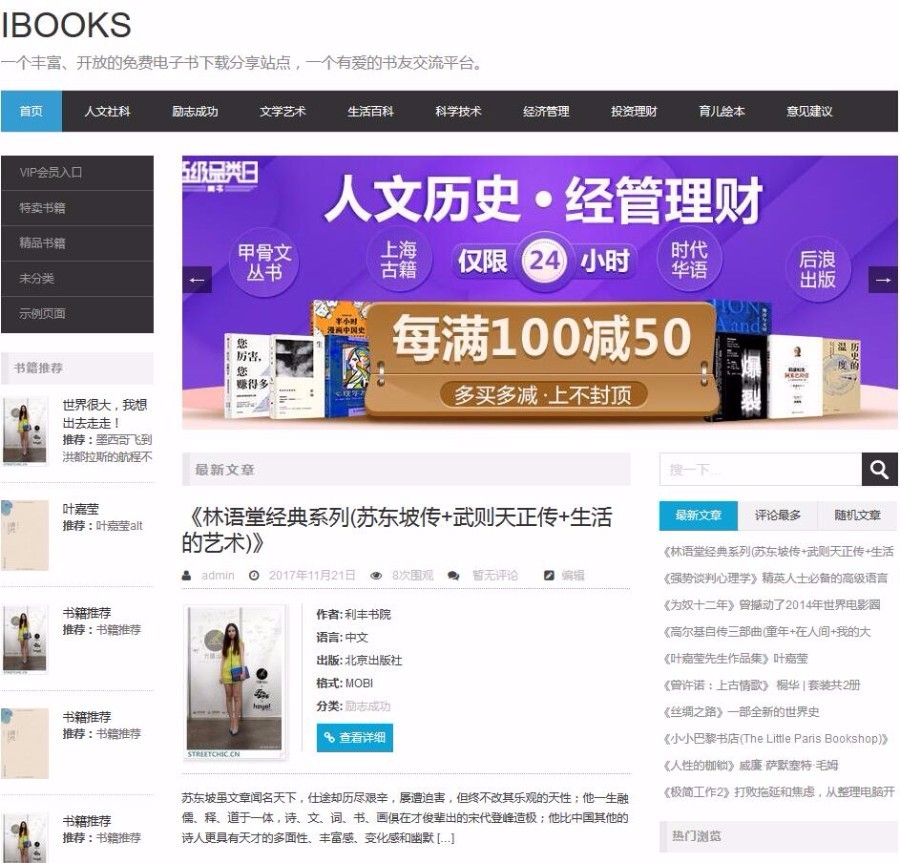Screen dimensions: 900x863
Task: Open the 林语堂经典系列 article headline
Action: [x=397, y=530]
